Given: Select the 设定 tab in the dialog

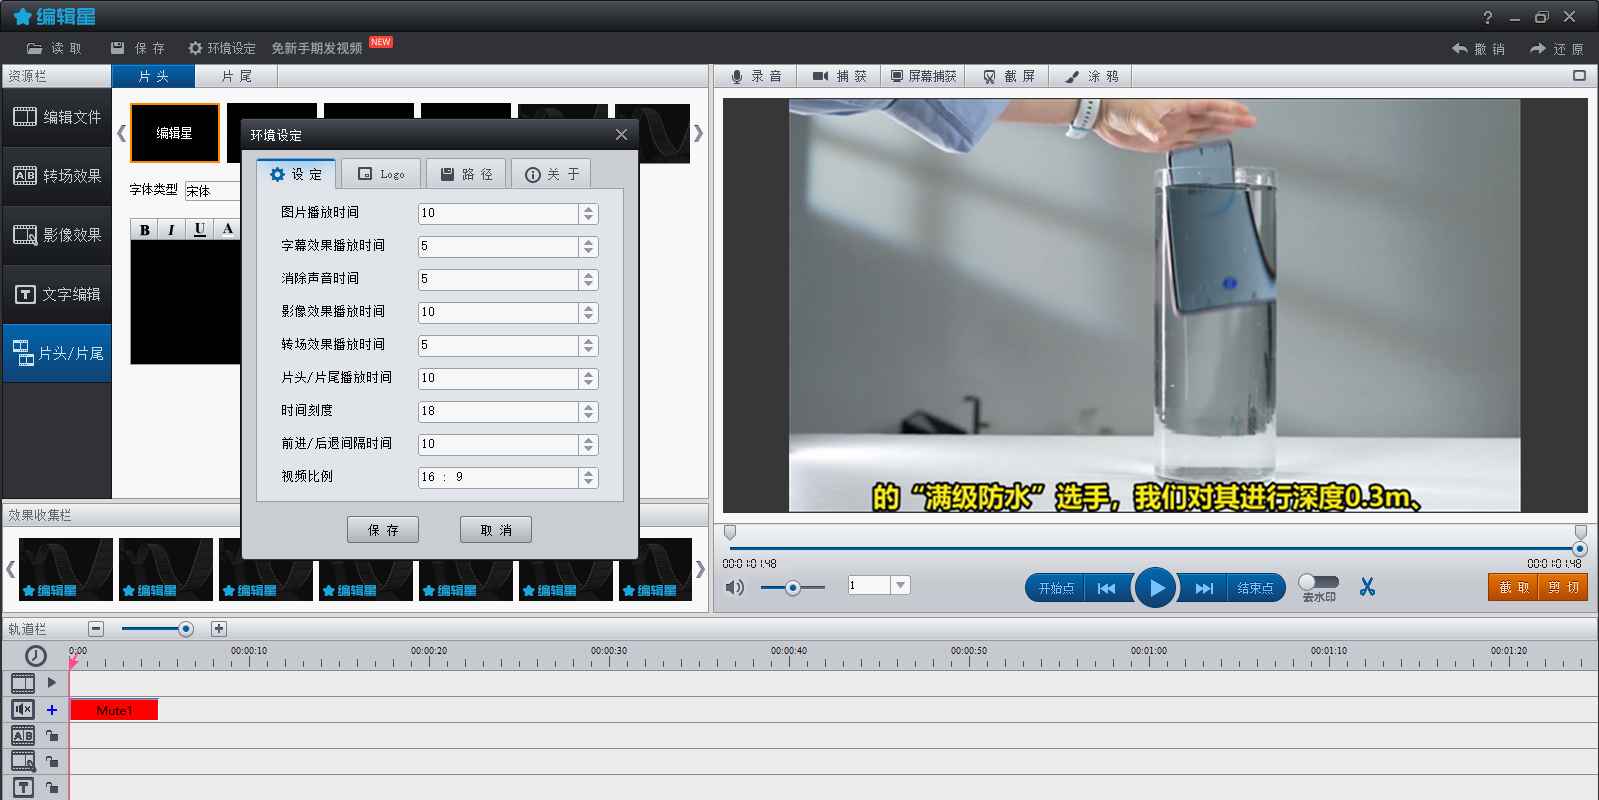Looking at the screenshot, I should coord(296,174).
